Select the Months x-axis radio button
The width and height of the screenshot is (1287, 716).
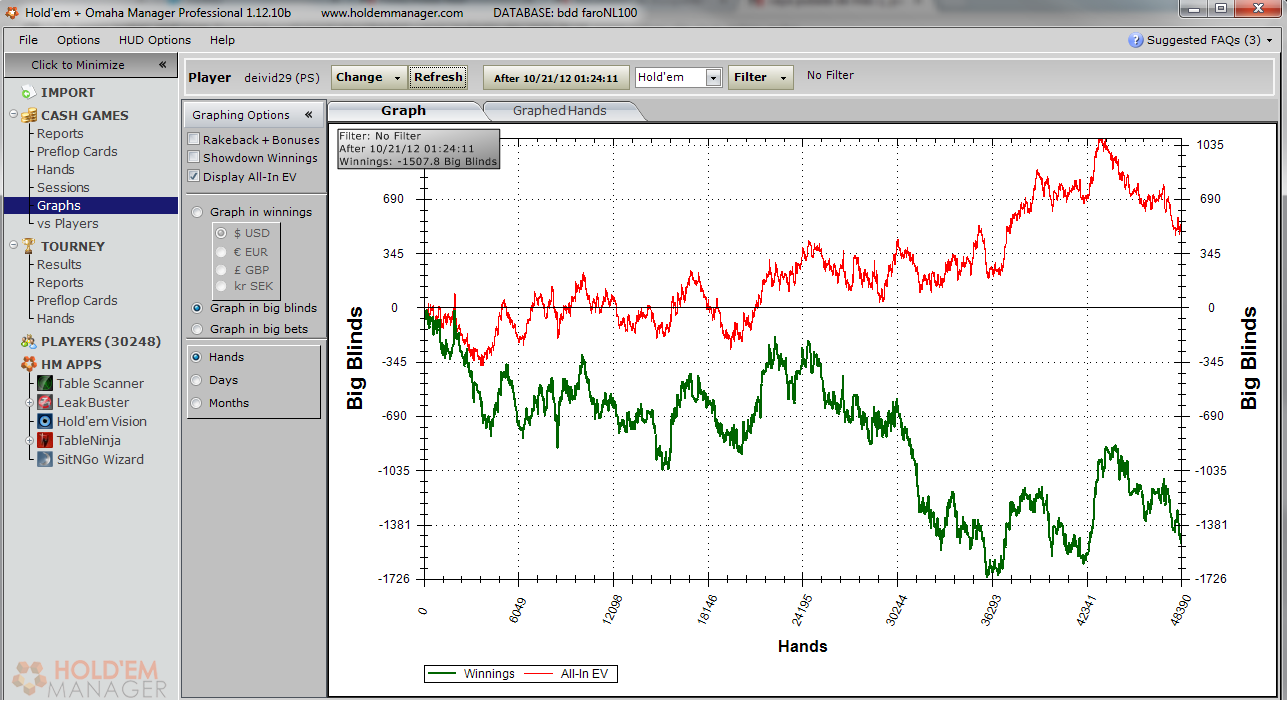(196, 403)
